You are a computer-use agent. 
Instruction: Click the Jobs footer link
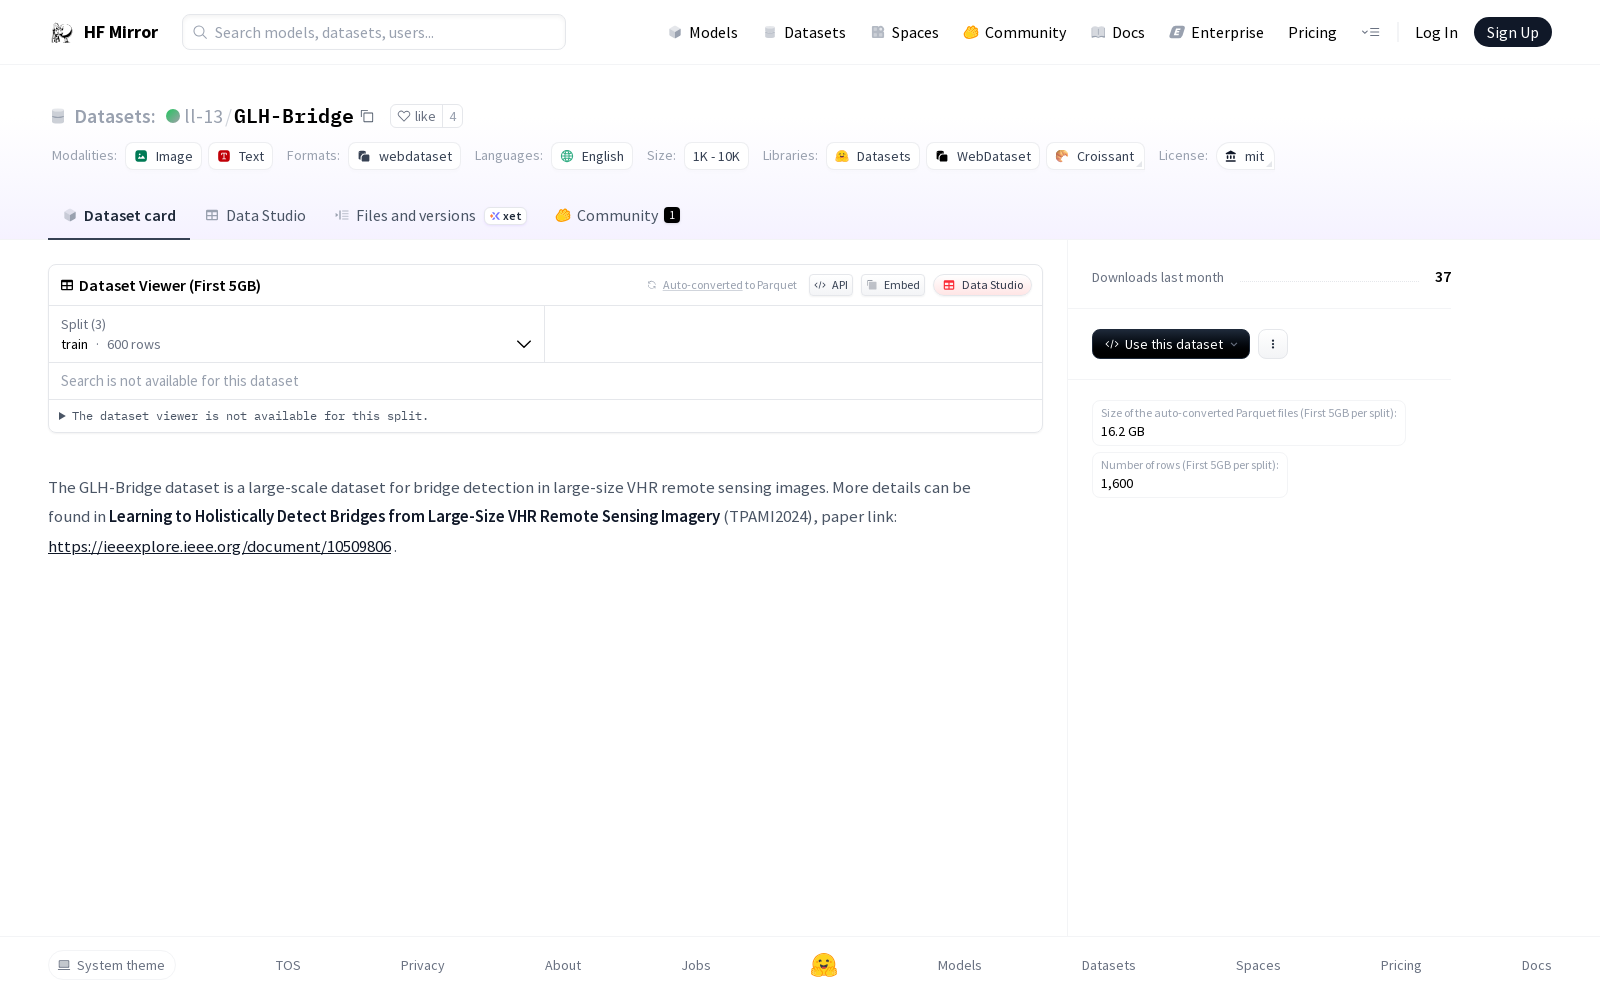point(696,965)
